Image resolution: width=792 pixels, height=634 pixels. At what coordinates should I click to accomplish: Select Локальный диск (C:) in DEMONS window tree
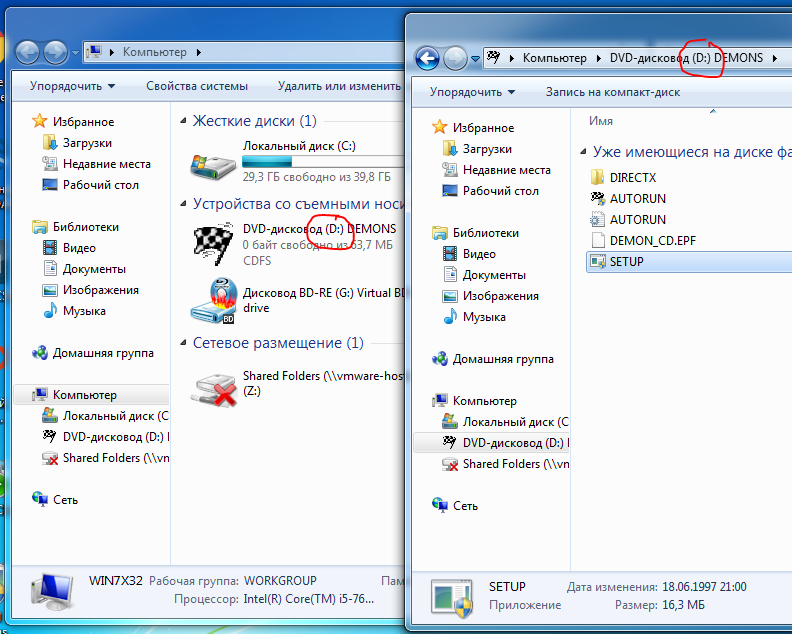tap(515, 422)
